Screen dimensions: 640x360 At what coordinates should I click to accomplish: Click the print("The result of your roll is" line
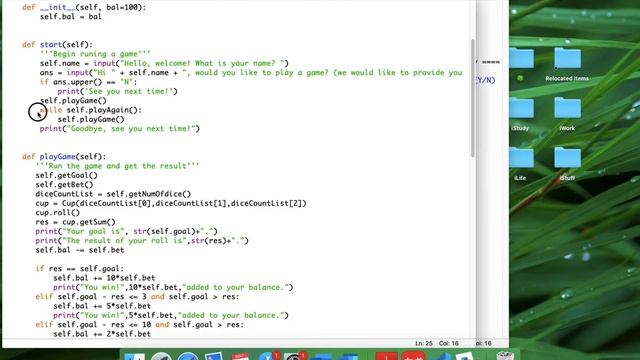click(142, 241)
